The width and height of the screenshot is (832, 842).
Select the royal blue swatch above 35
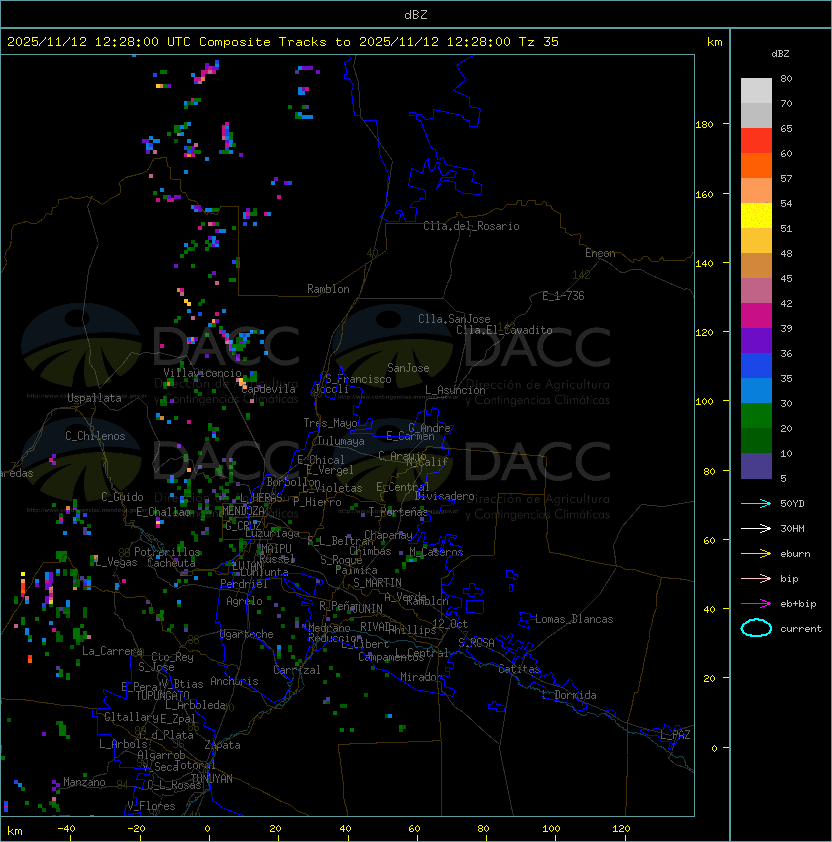[756, 366]
